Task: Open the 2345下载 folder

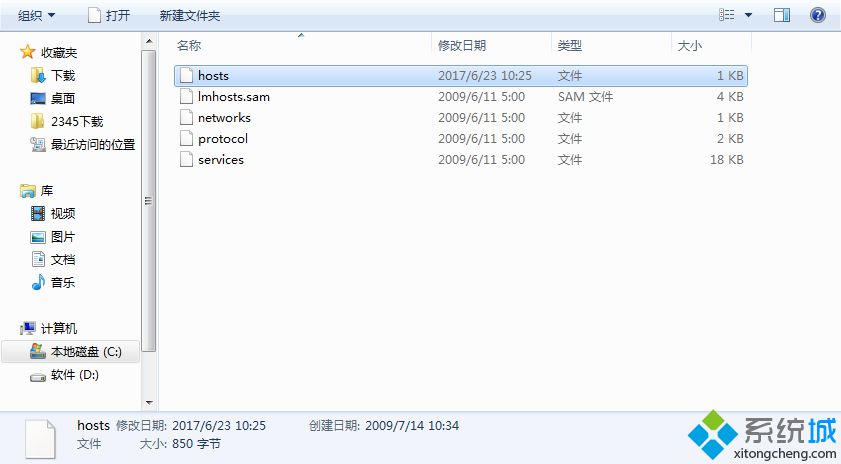Action: pos(77,121)
